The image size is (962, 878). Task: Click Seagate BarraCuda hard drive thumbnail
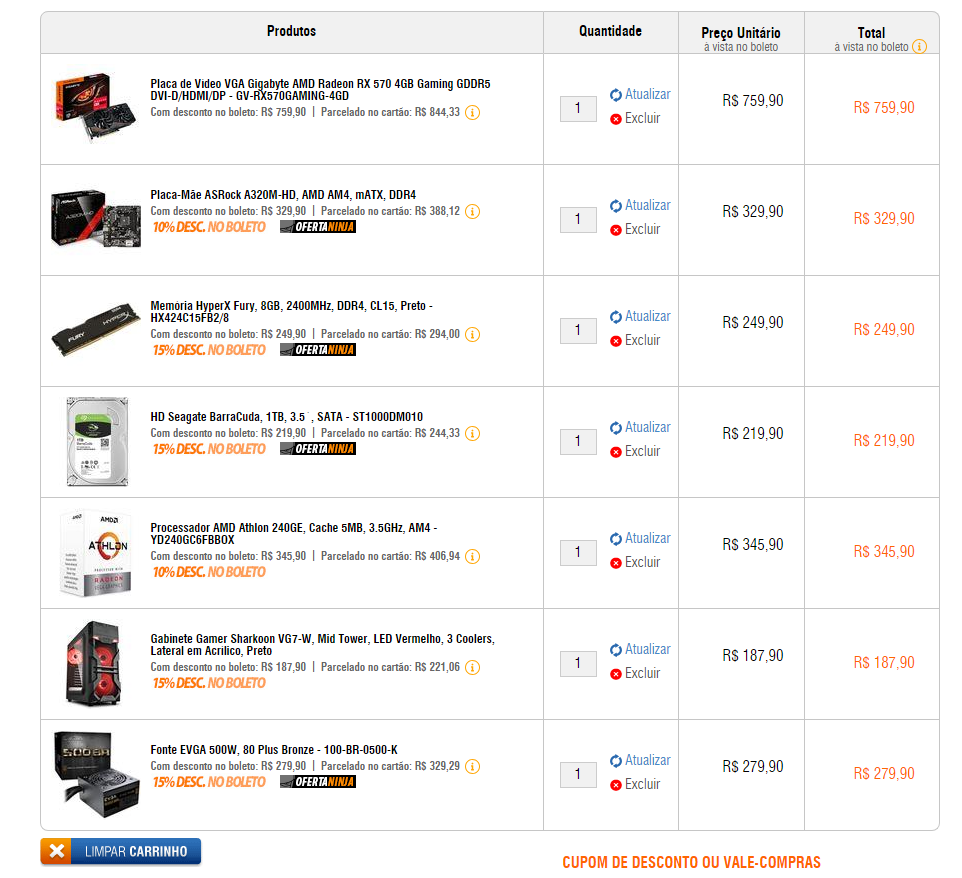[x=98, y=442]
